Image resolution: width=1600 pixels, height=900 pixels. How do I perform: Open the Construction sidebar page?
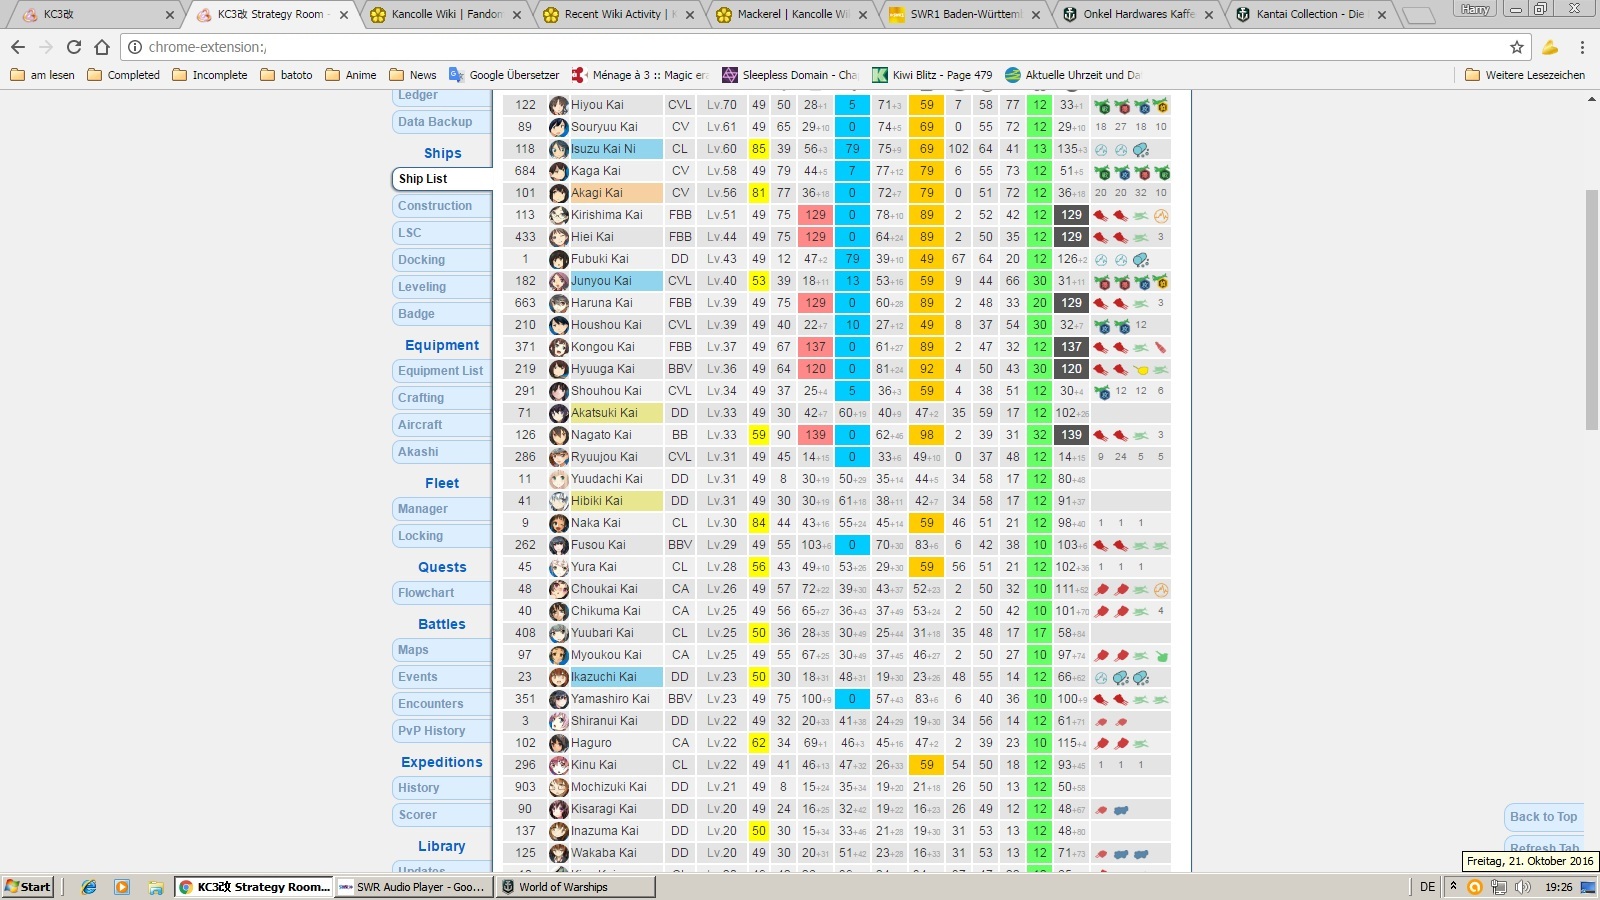tap(435, 206)
